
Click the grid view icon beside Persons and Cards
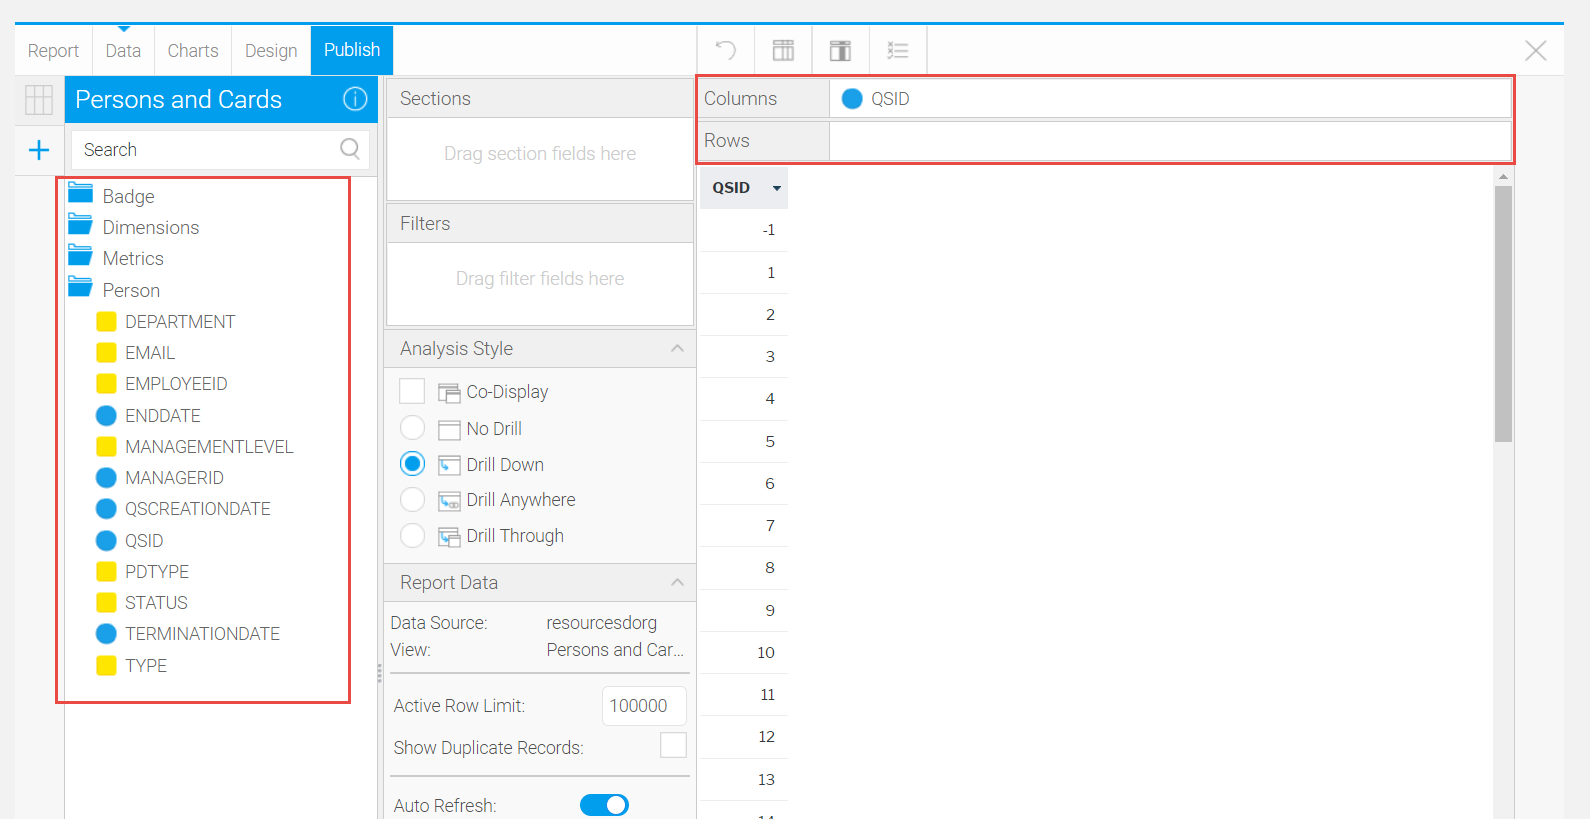[39, 99]
